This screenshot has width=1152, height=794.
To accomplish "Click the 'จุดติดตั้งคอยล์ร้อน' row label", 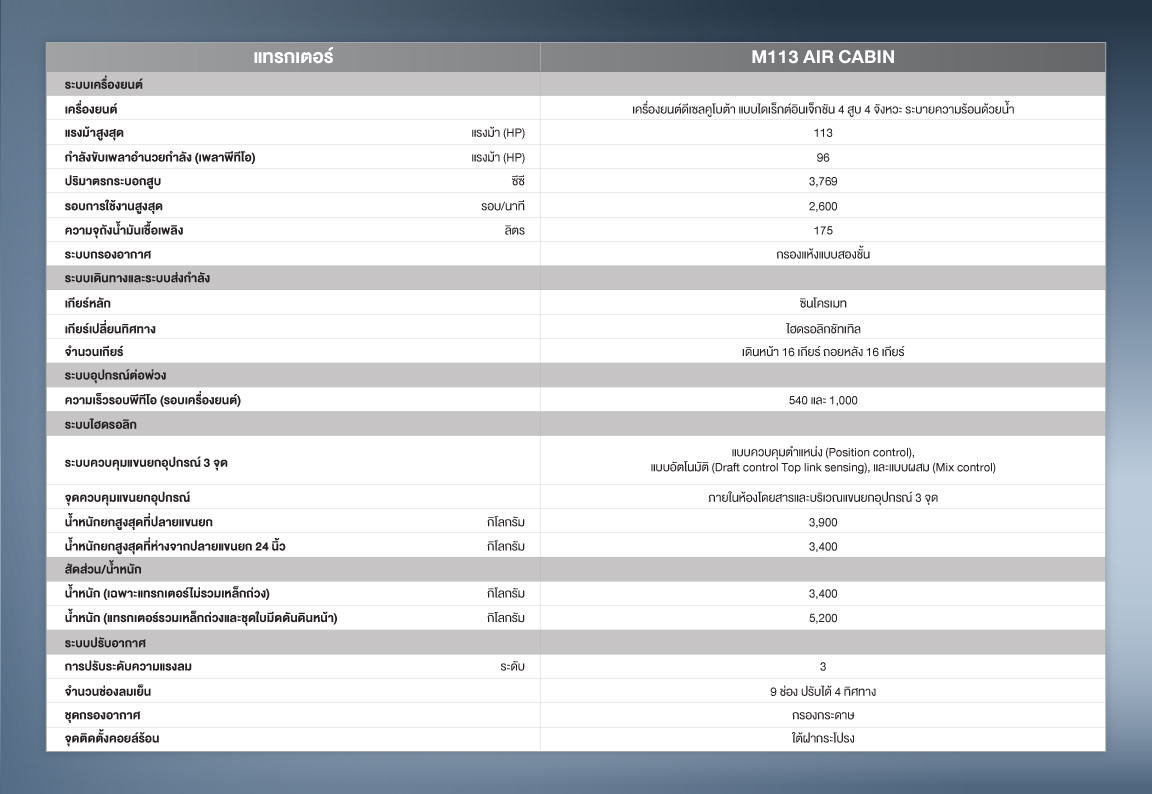I will point(112,738).
